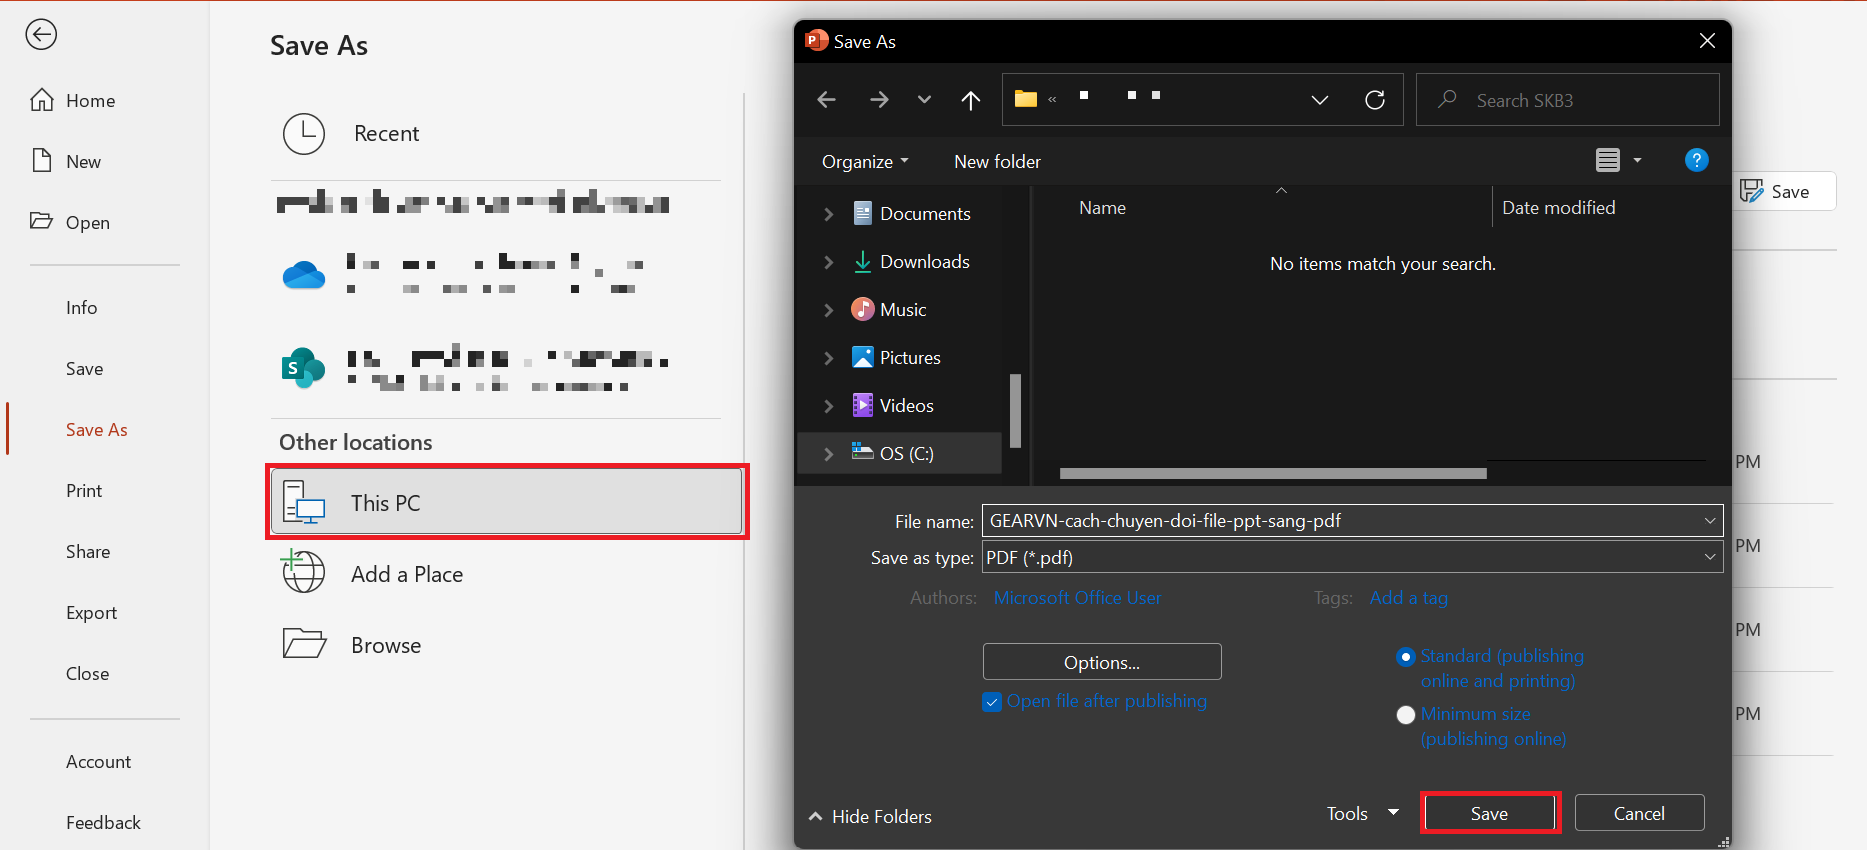Screen dimensions: 1867x850
Task: Open dialog Help question mark
Action: 1697,160
